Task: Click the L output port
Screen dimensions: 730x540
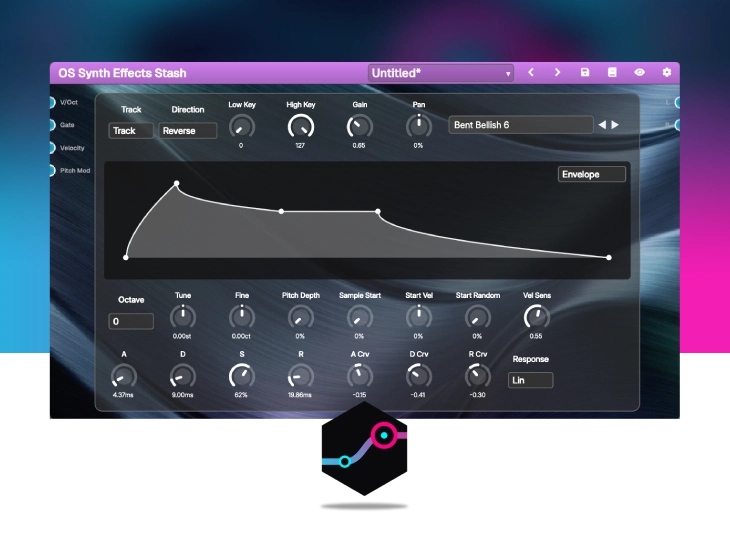Action: (x=677, y=102)
